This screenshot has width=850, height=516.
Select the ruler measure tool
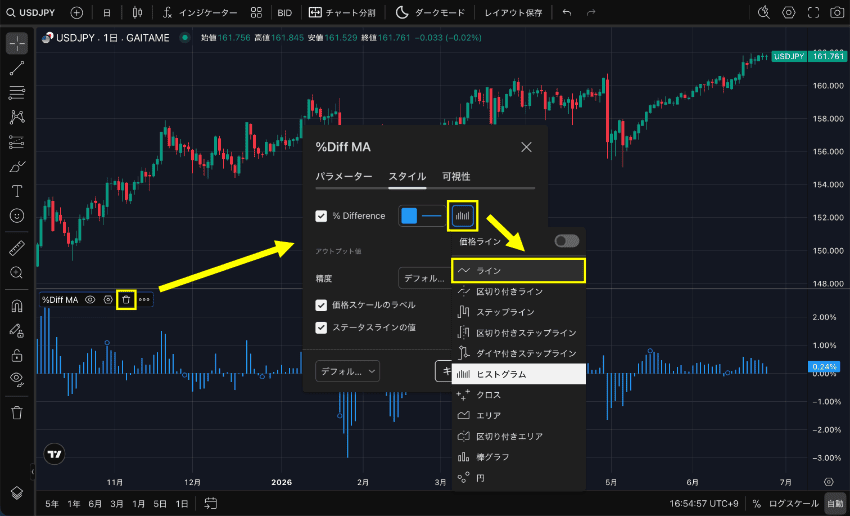click(17, 248)
